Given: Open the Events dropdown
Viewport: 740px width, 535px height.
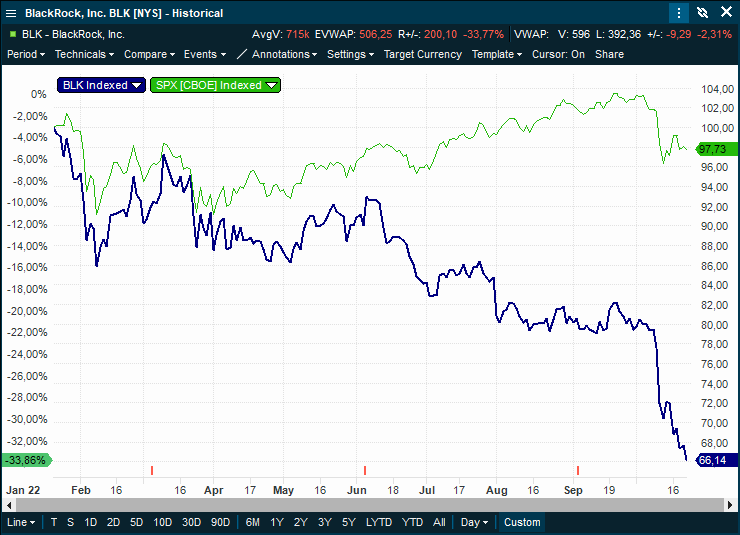Looking at the screenshot, I should tap(205, 54).
